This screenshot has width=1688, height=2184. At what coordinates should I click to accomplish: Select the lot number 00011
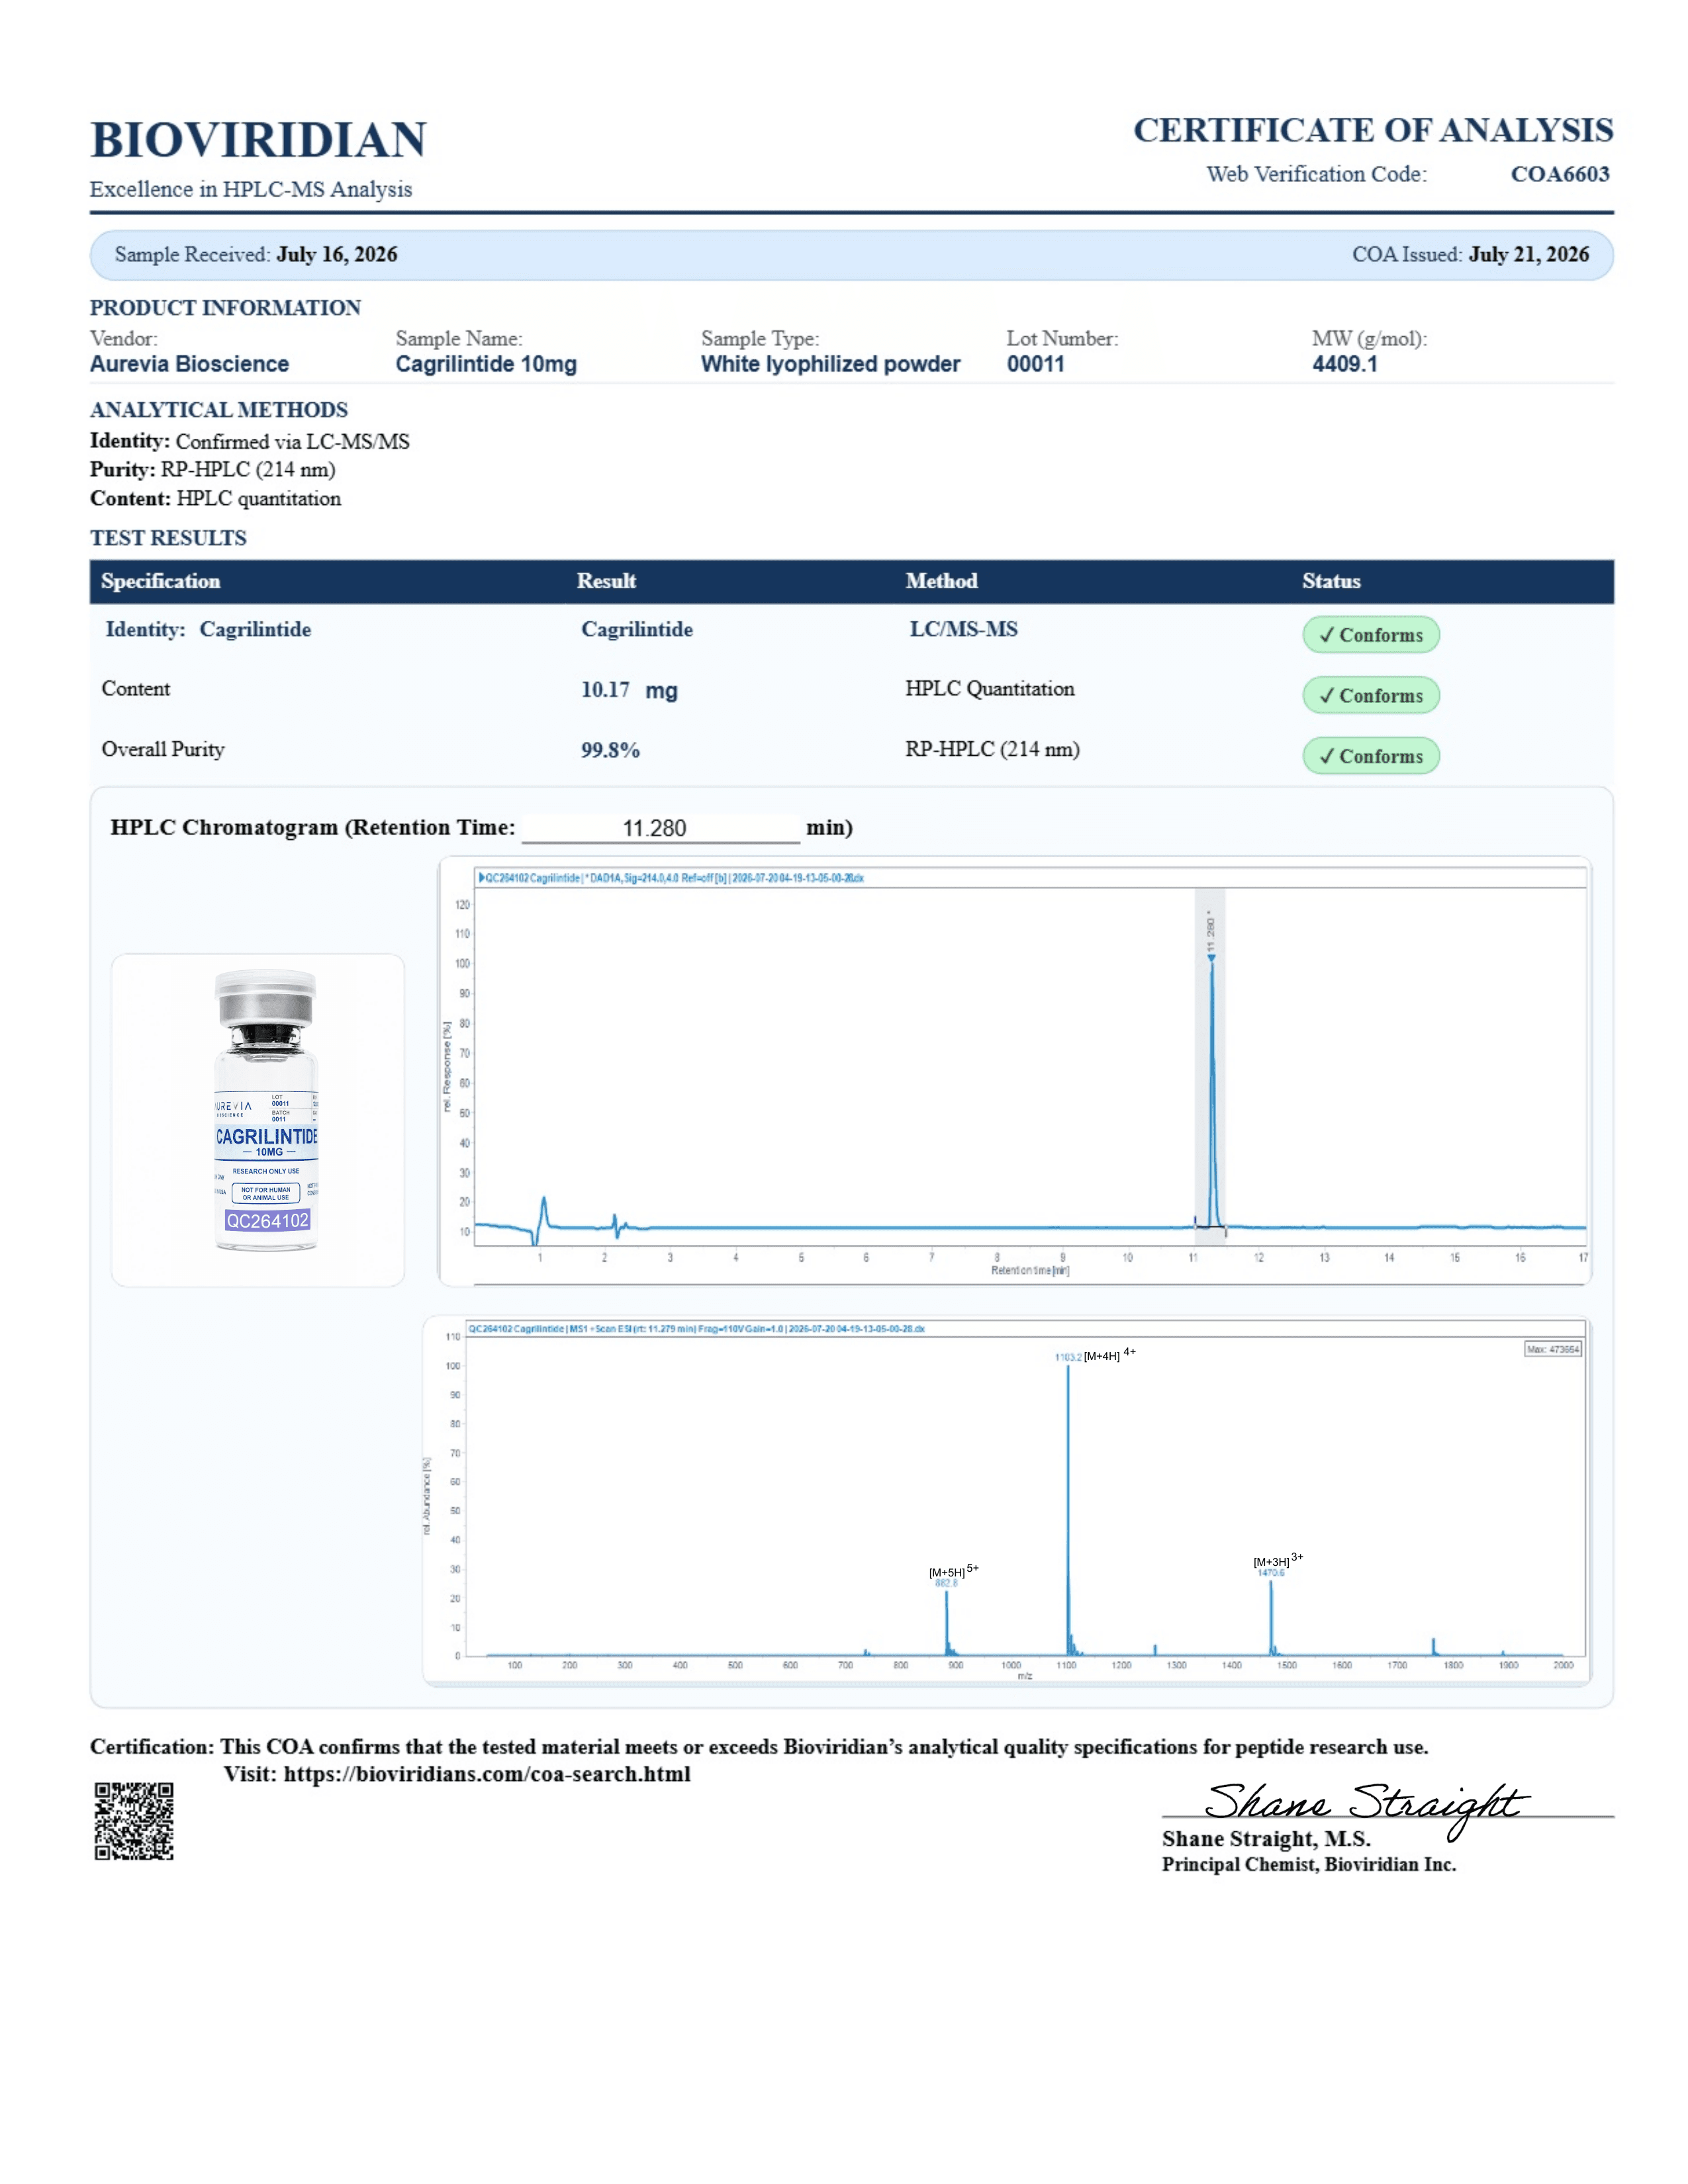tap(1035, 364)
